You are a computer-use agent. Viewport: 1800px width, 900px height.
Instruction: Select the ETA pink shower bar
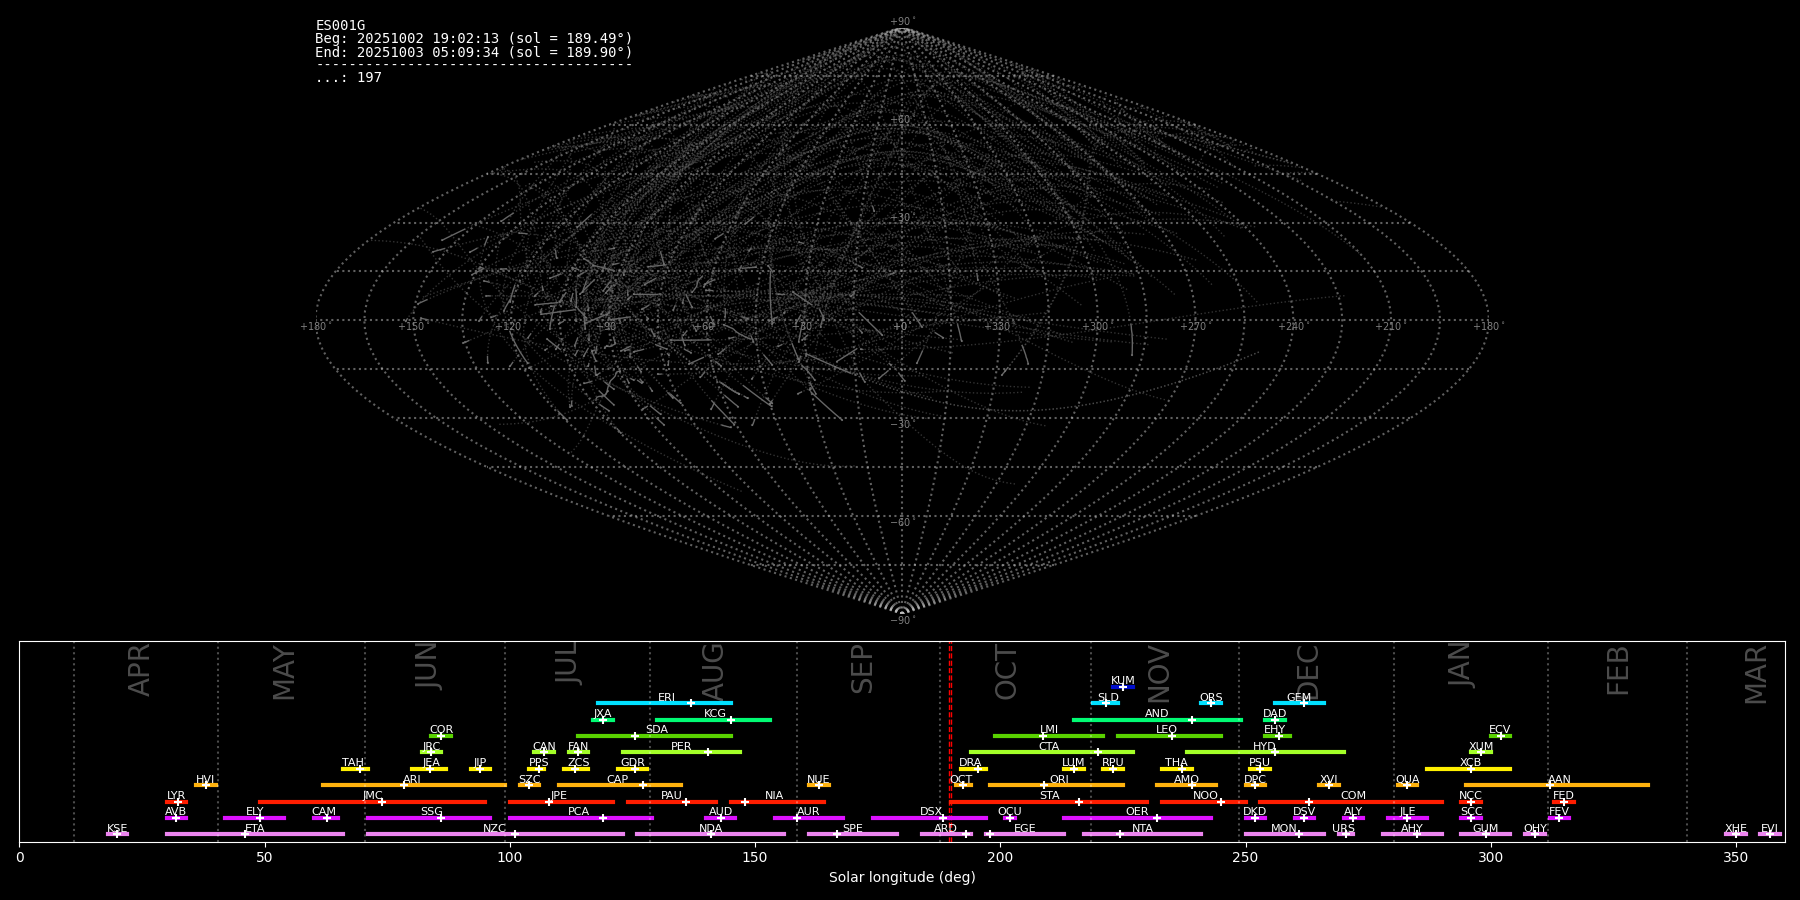pyautogui.click(x=255, y=834)
